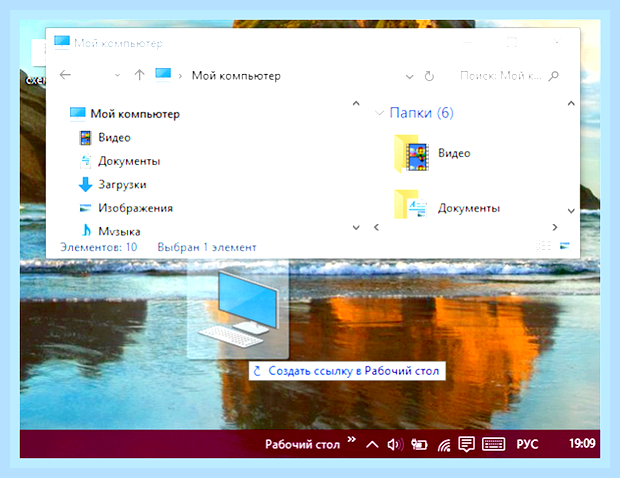Click the magnifier search icon
This screenshot has width=620, height=478.
click(x=554, y=76)
